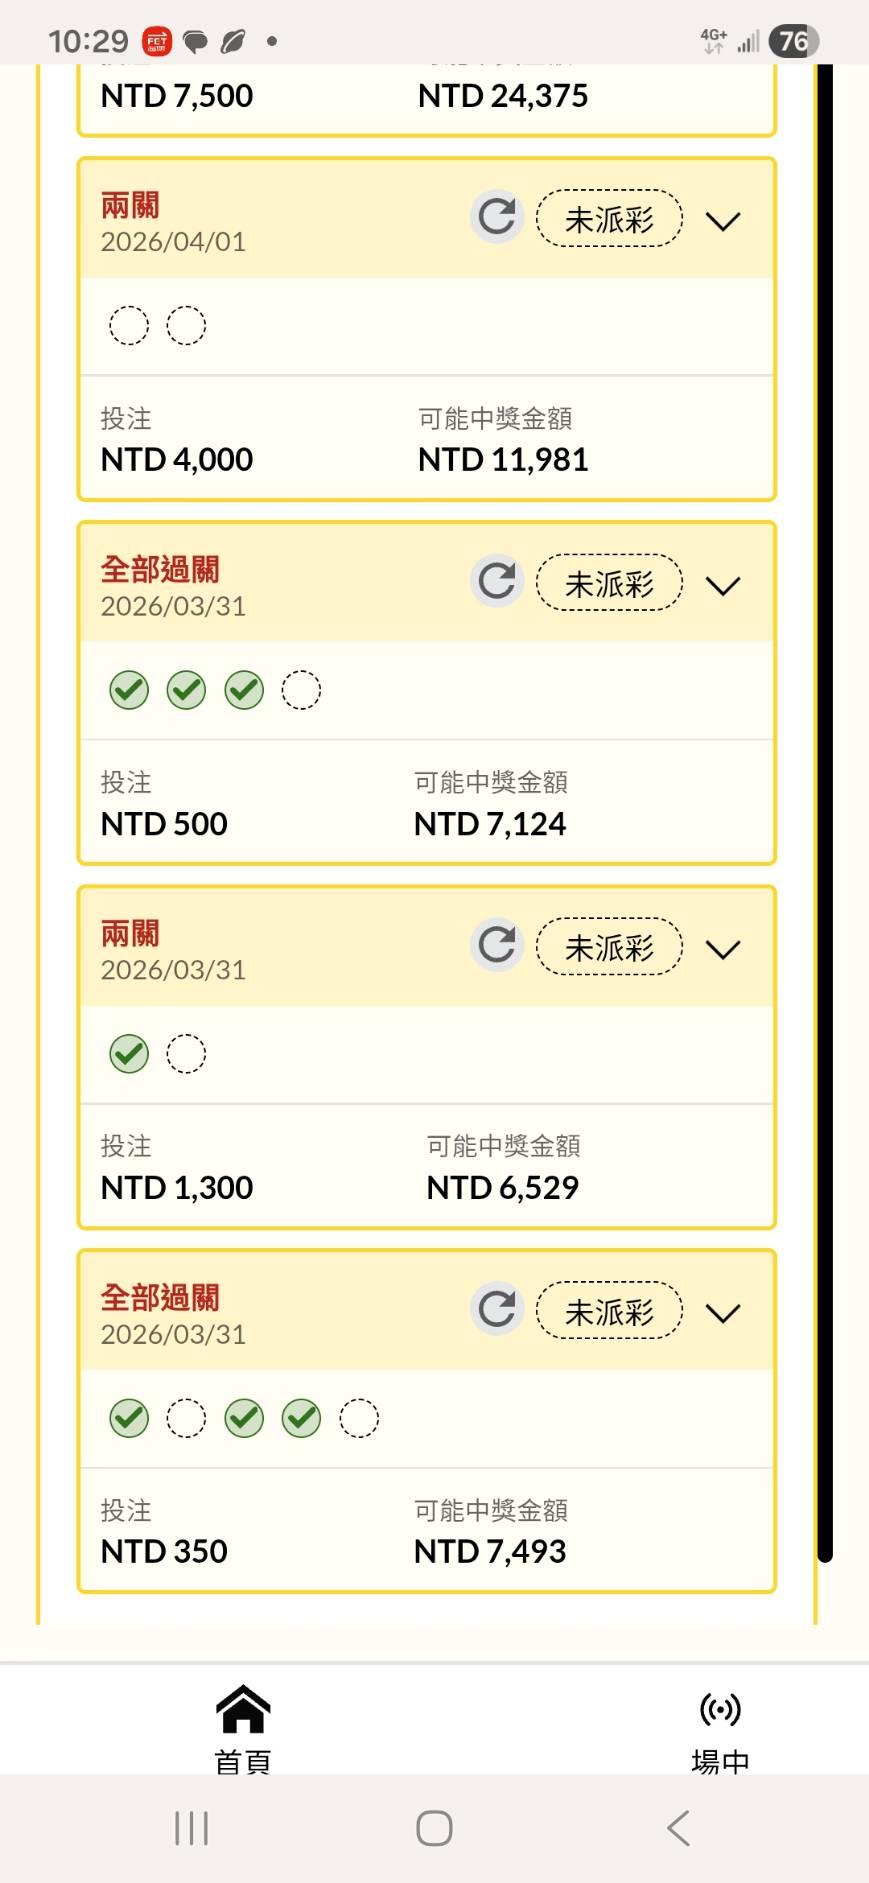869x1883 pixels.
Task: Expand the 2026/04/01 兩關 bet details
Action: click(x=723, y=221)
